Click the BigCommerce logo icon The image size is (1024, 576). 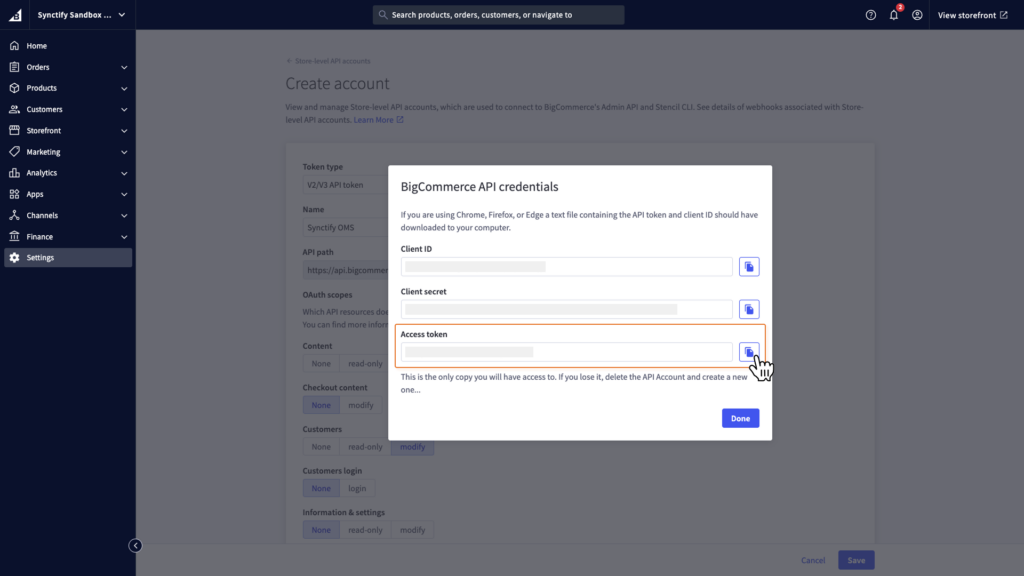[15, 14]
